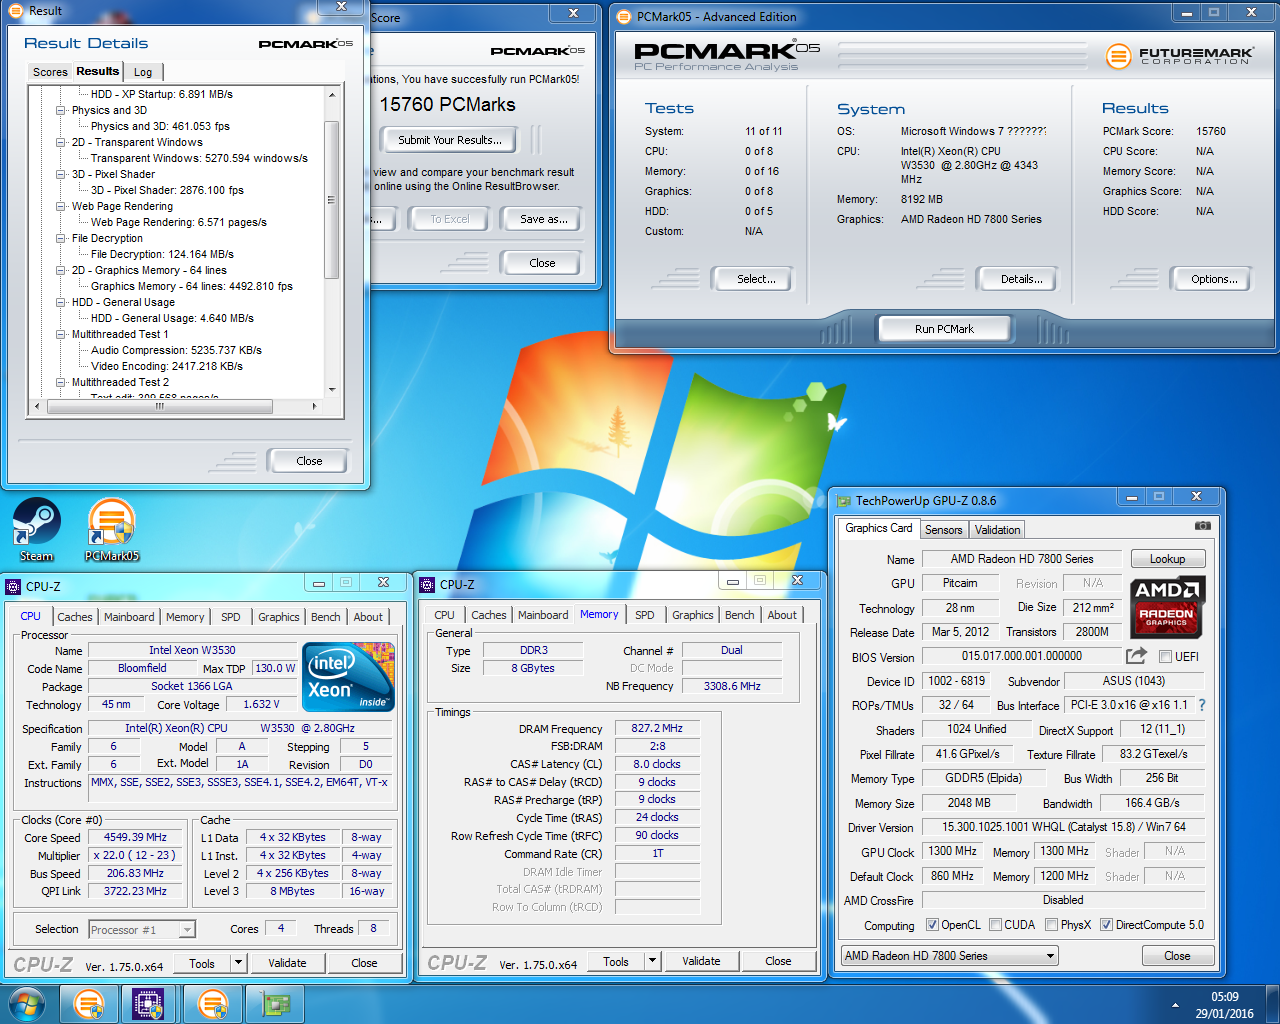Click the DRAM Frequency 827.2 MHz field

click(656, 729)
